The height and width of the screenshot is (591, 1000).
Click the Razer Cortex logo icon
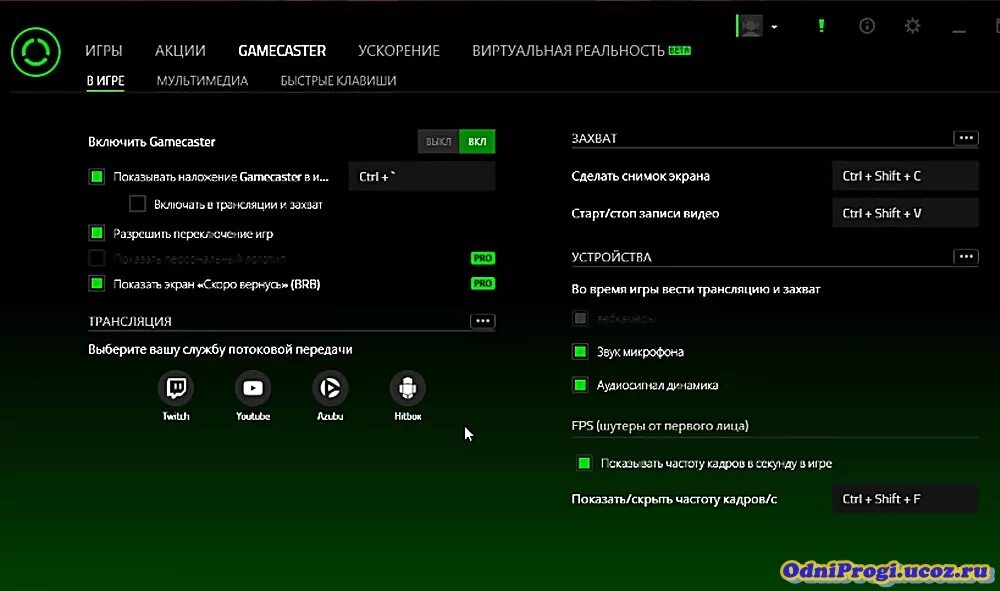[36, 52]
